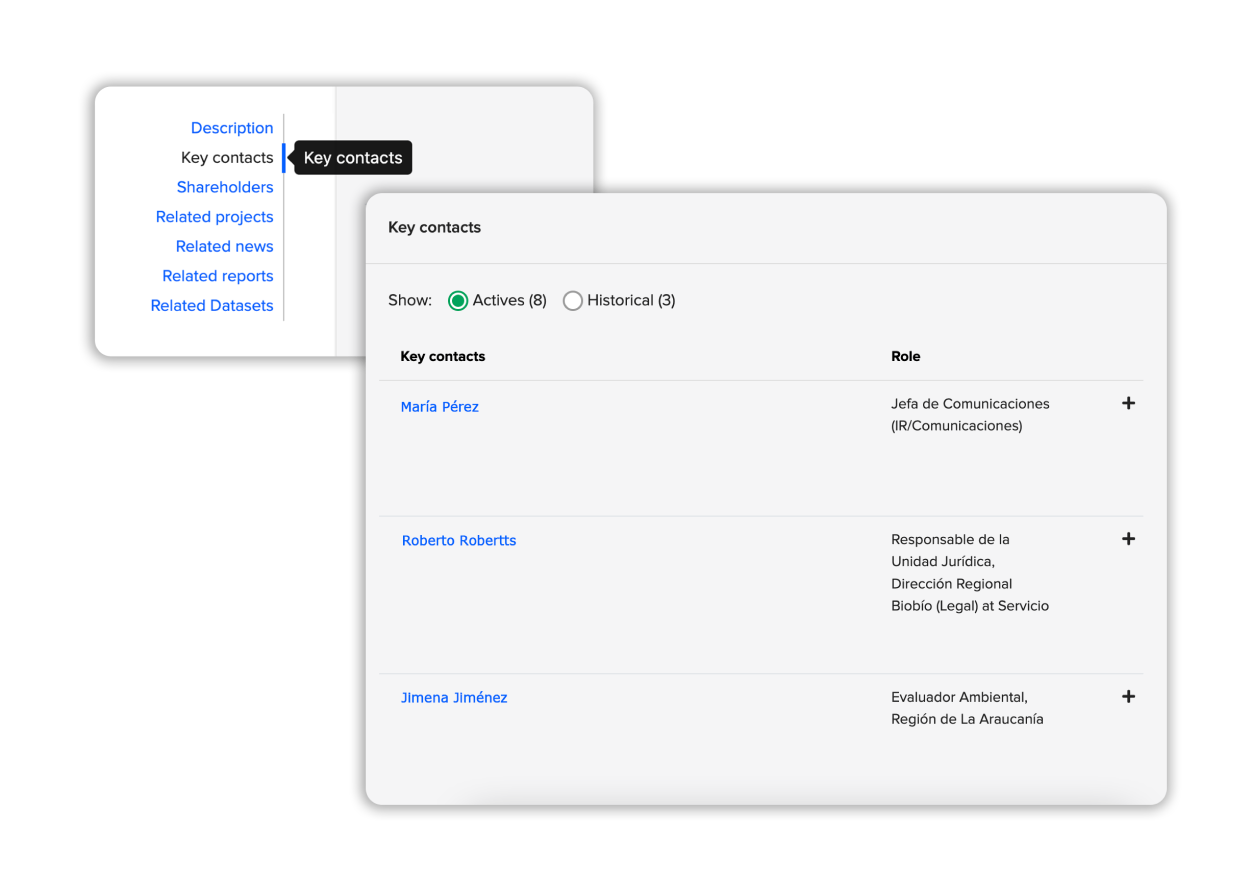Click the Key contacts tooltip bubble
Image resolution: width=1251 pixels, height=871 pixels.
(352, 157)
